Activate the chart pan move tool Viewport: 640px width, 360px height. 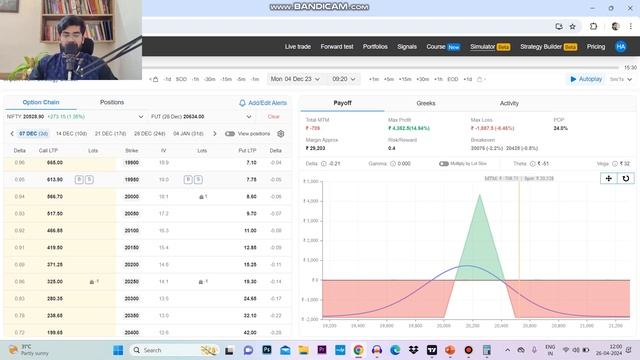coord(609,178)
